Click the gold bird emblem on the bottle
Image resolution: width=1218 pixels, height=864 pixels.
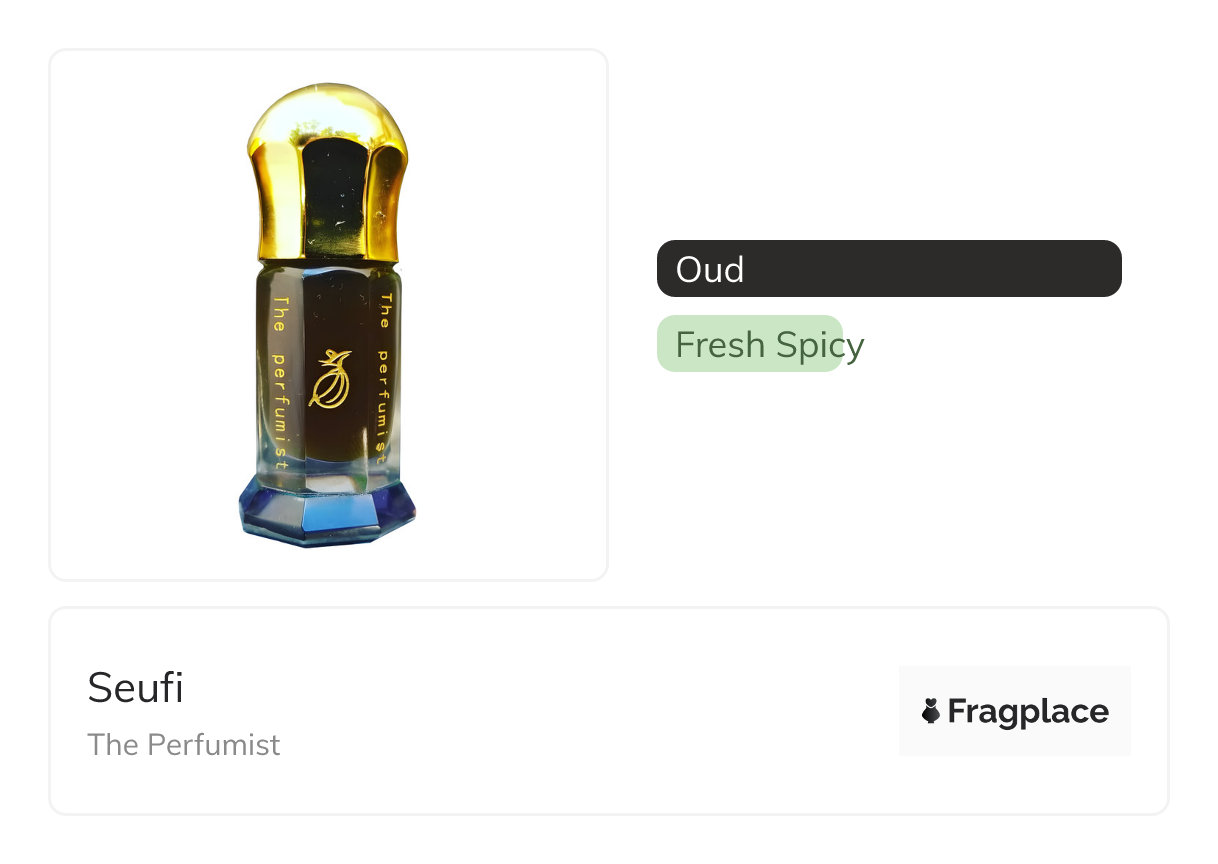[x=330, y=379]
